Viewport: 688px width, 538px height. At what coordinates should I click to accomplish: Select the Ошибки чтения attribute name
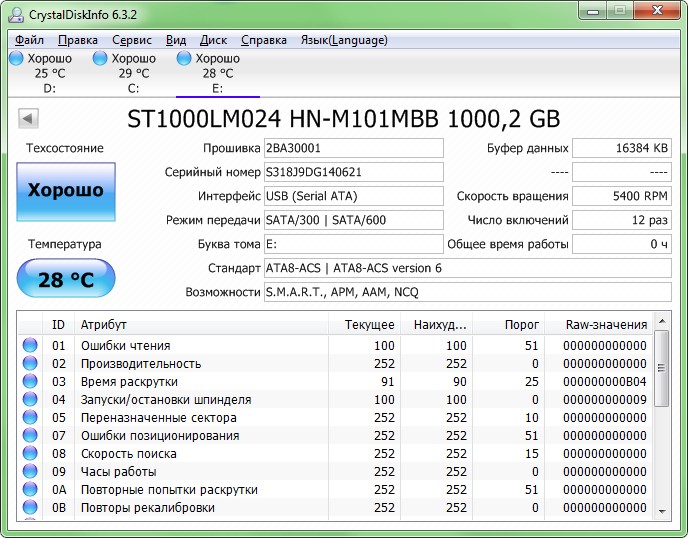[x=125, y=346]
